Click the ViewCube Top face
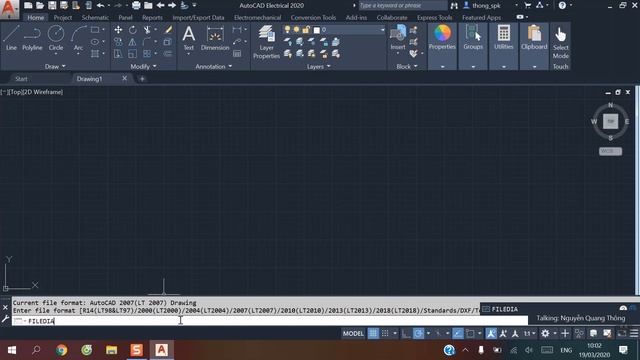The image size is (640, 360). [x=611, y=121]
